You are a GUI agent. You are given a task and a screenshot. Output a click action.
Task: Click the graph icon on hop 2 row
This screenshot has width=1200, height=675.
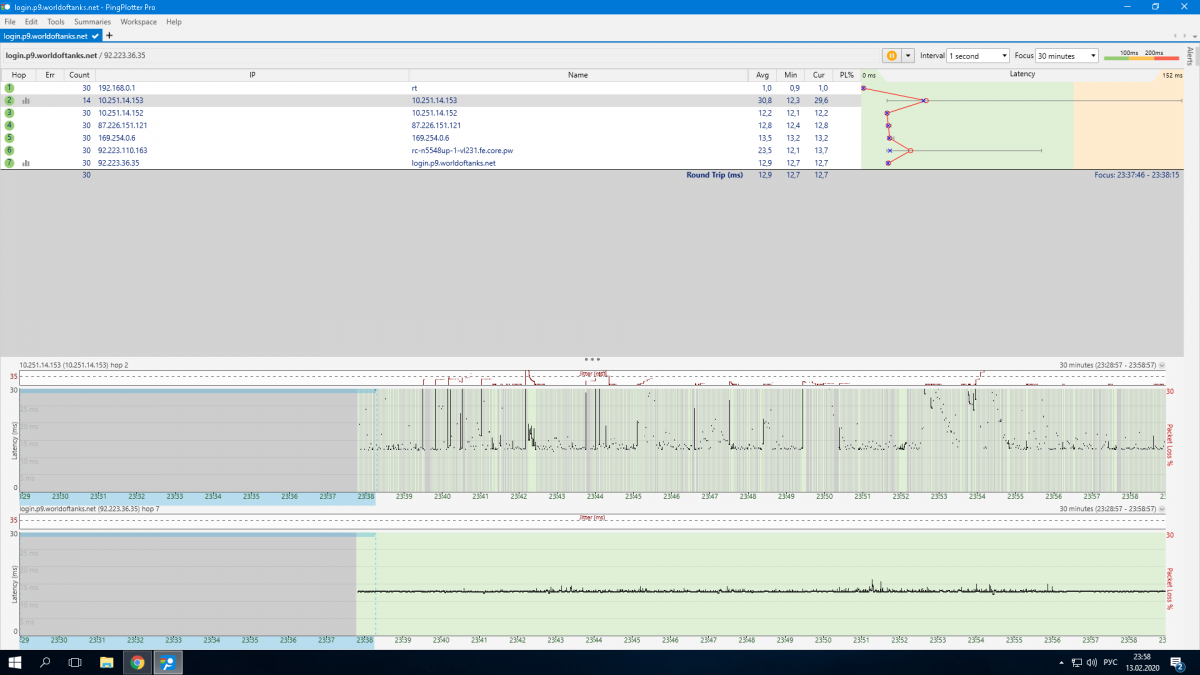coord(26,101)
